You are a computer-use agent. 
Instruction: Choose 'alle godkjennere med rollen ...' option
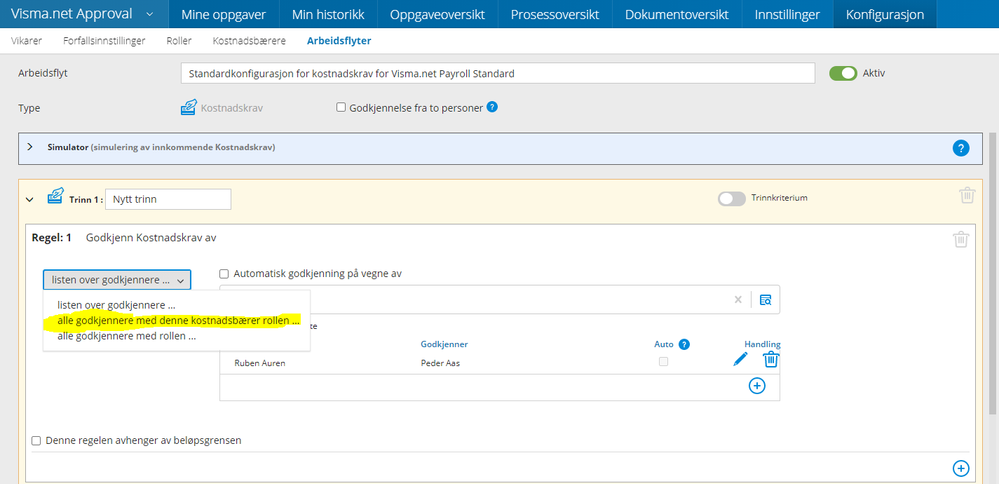[x=126, y=336]
